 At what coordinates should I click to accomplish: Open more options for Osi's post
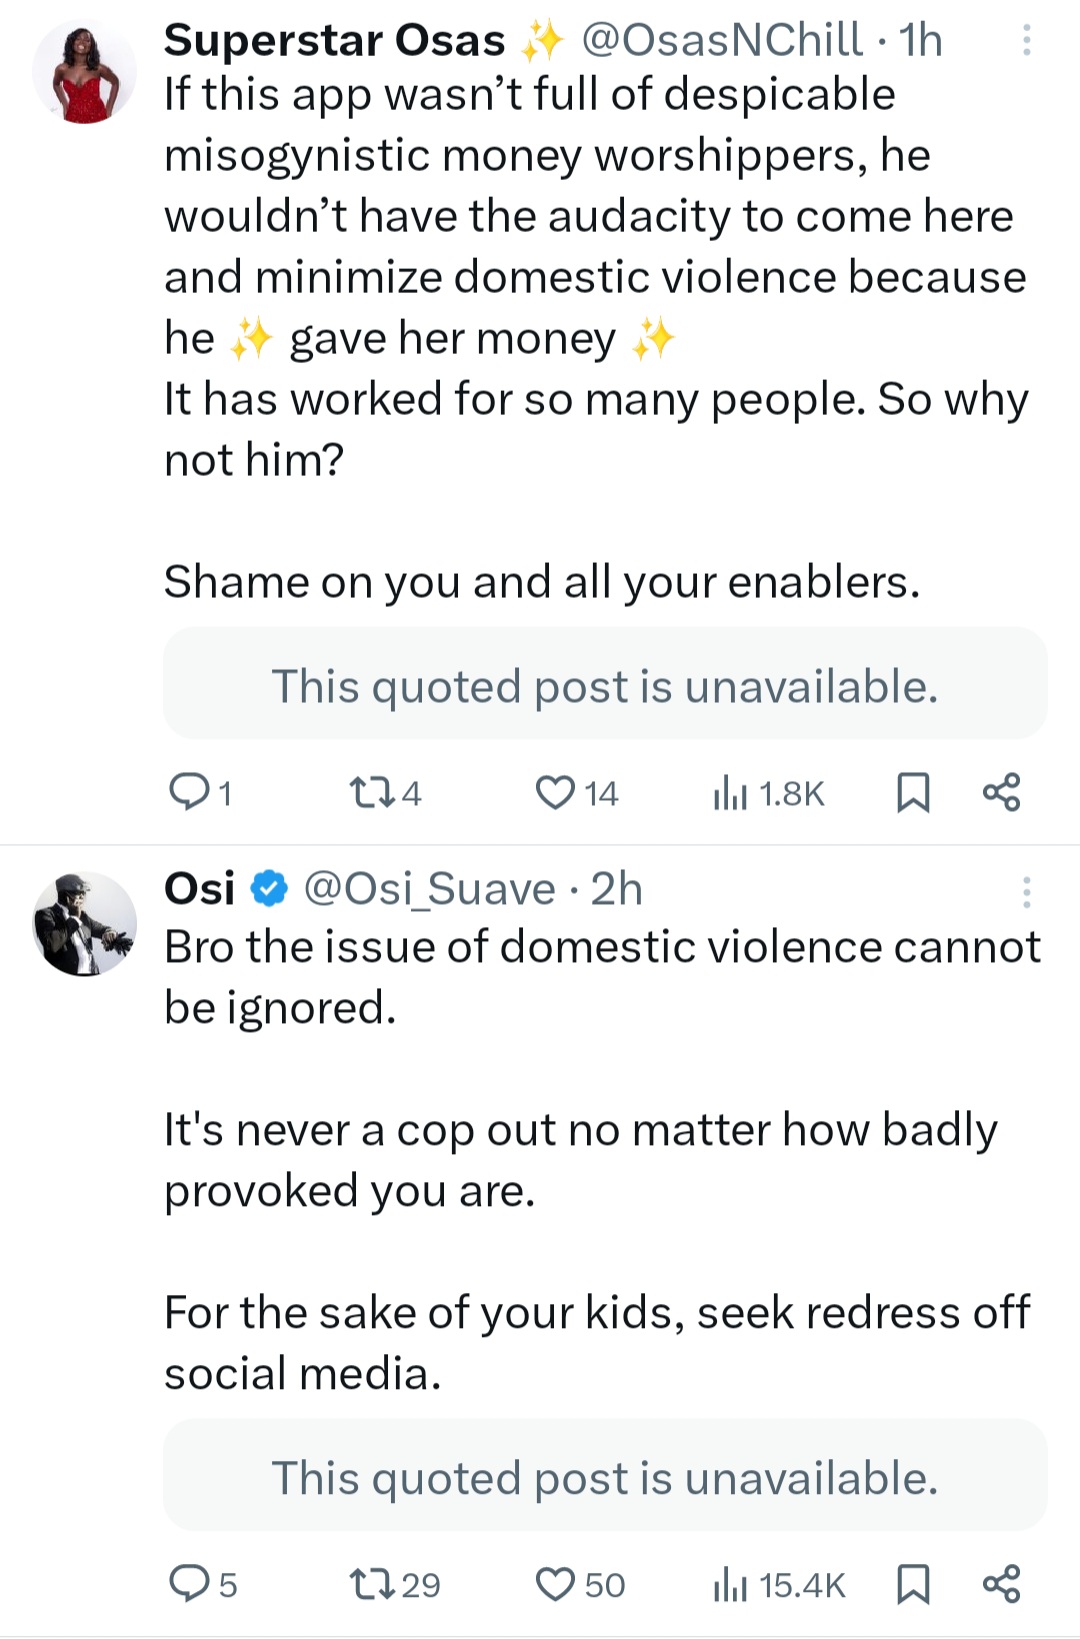tap(1026, 891)
